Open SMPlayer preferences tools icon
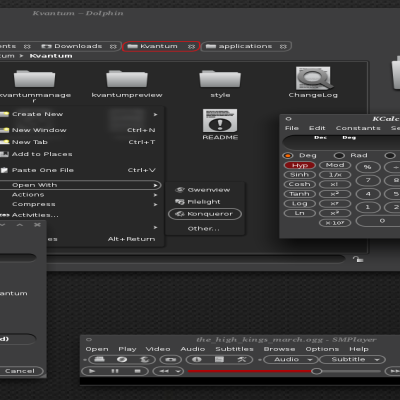Viewport: 400px width, 400px height. [242, 360]
